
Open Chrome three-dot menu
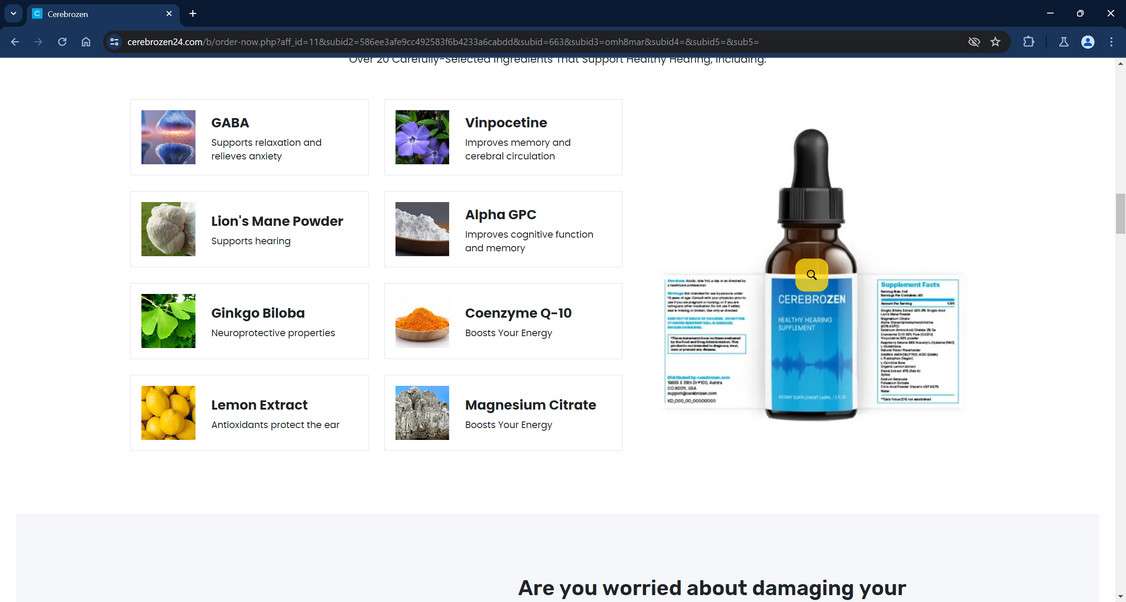pyautogui.click(x=1111, y=42)
